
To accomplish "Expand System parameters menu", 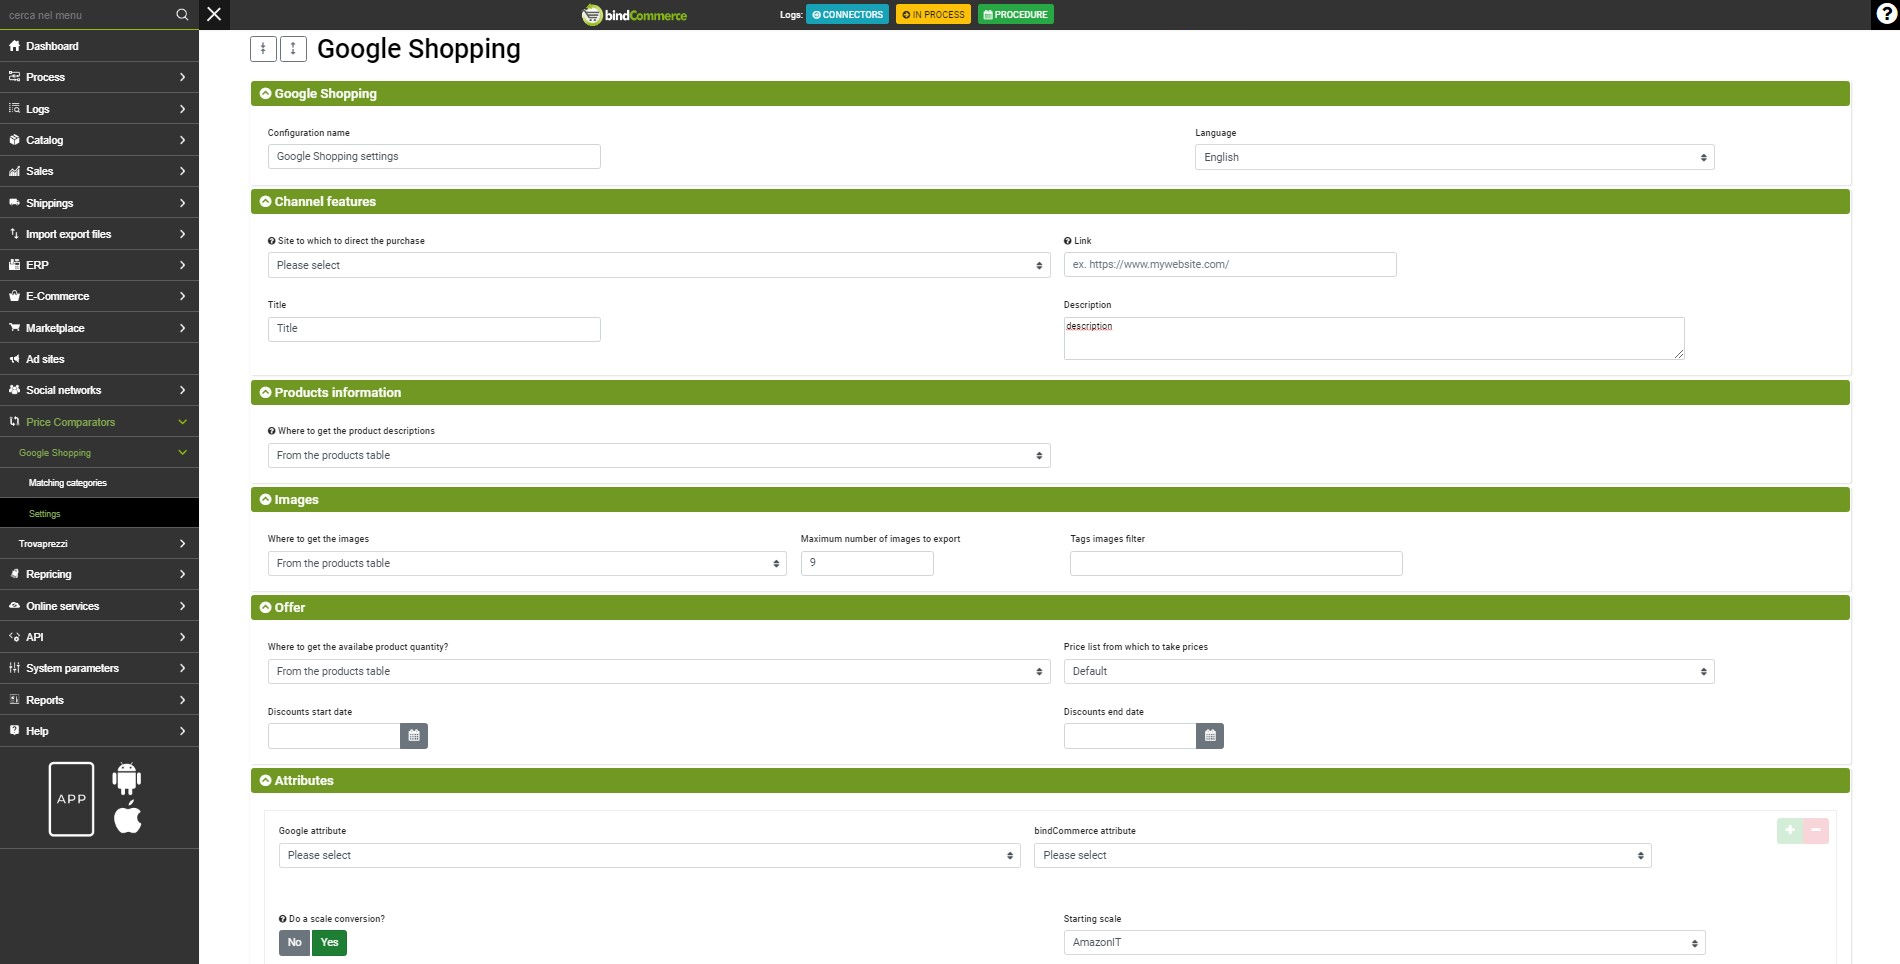I will pyautogui.click(x=99, y=668).
